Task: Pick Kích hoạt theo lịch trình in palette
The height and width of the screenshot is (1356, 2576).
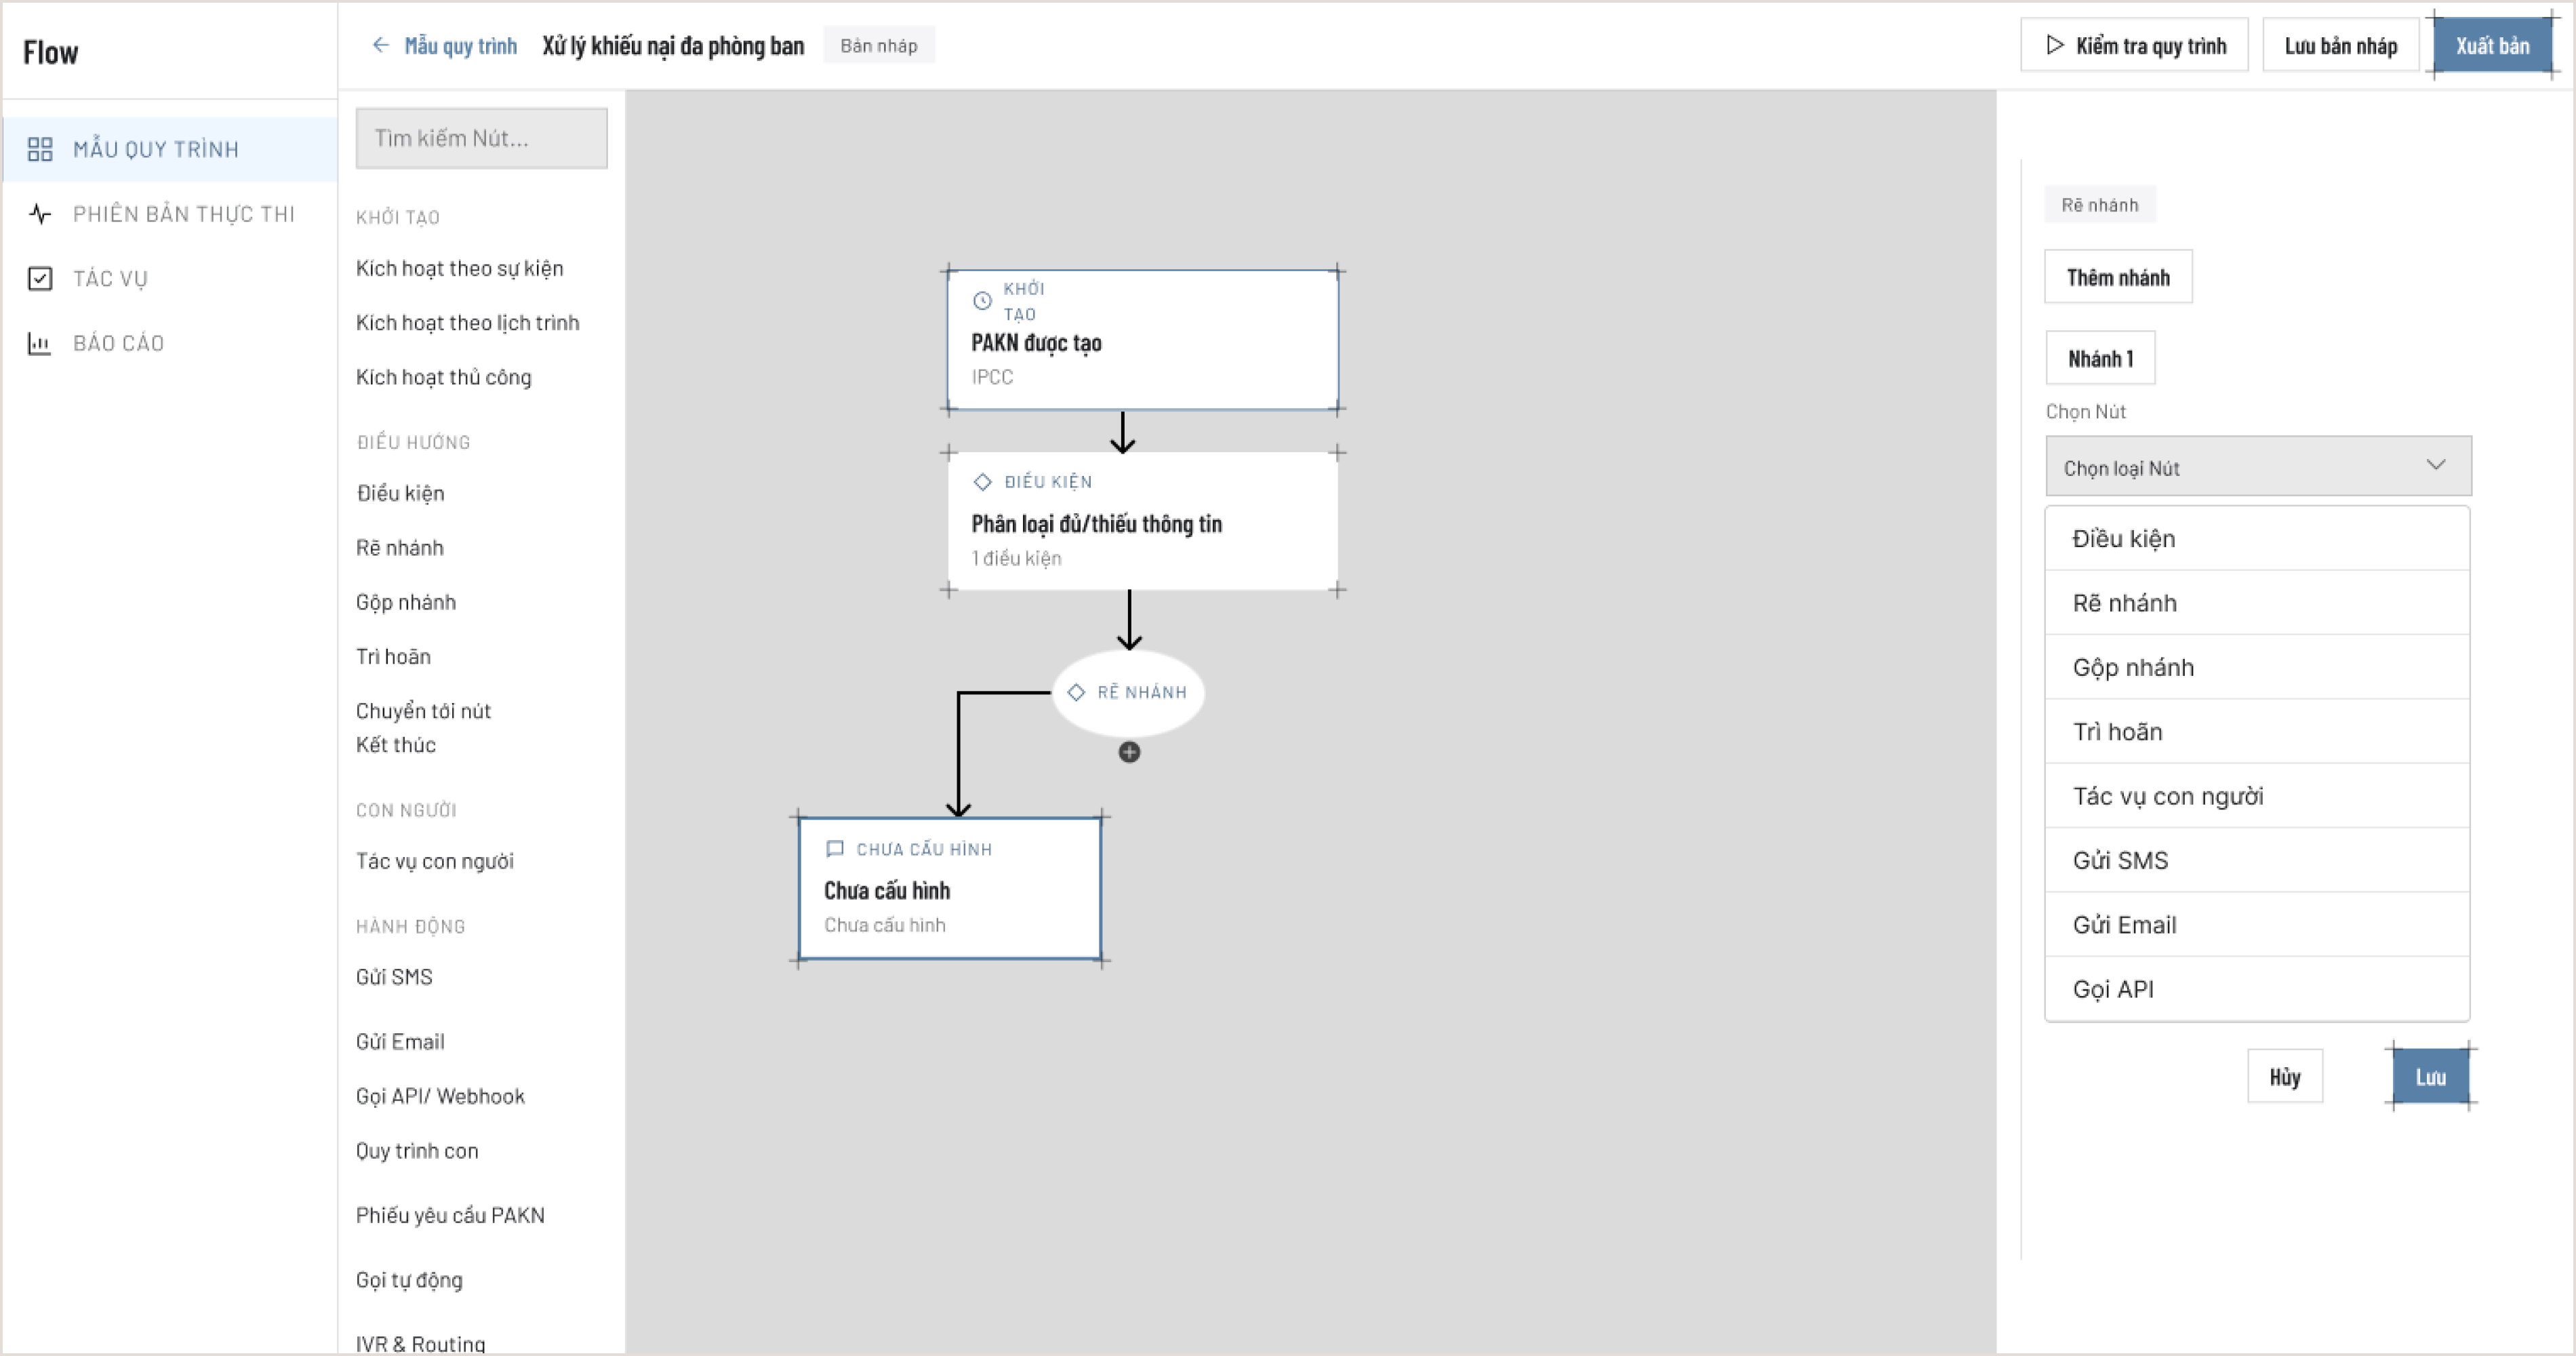Action: [x=467, y=323]
